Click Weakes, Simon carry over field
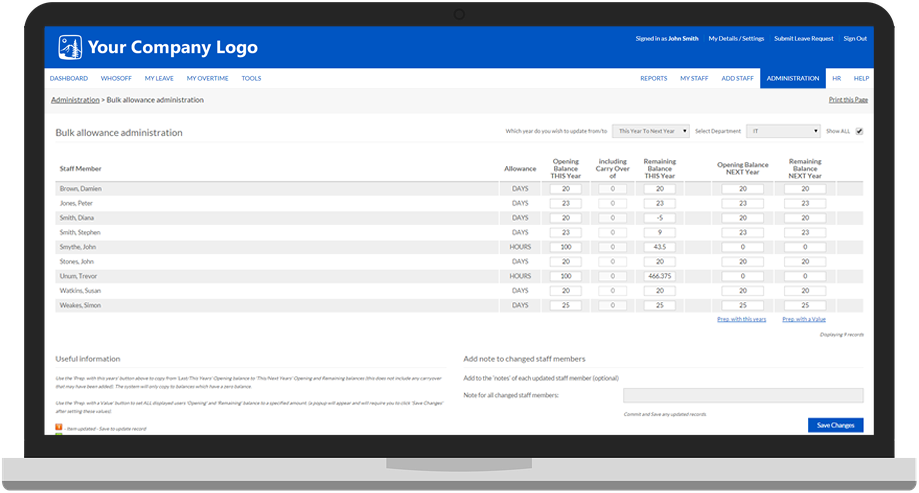Image resolution: width=919 pixels, height=493 pixels. tap(612, 305)
